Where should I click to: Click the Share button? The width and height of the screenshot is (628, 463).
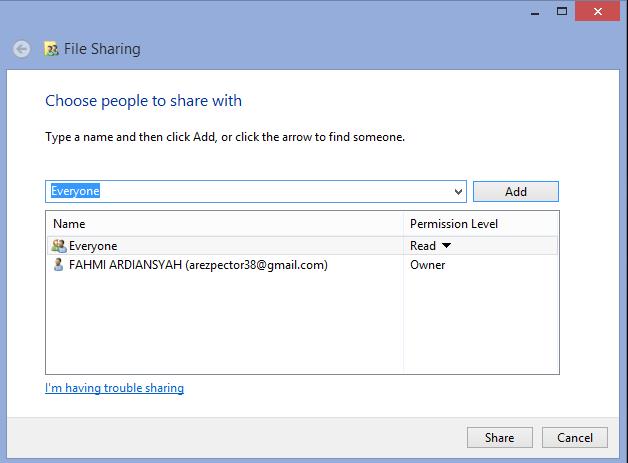(x=499, y=437)
